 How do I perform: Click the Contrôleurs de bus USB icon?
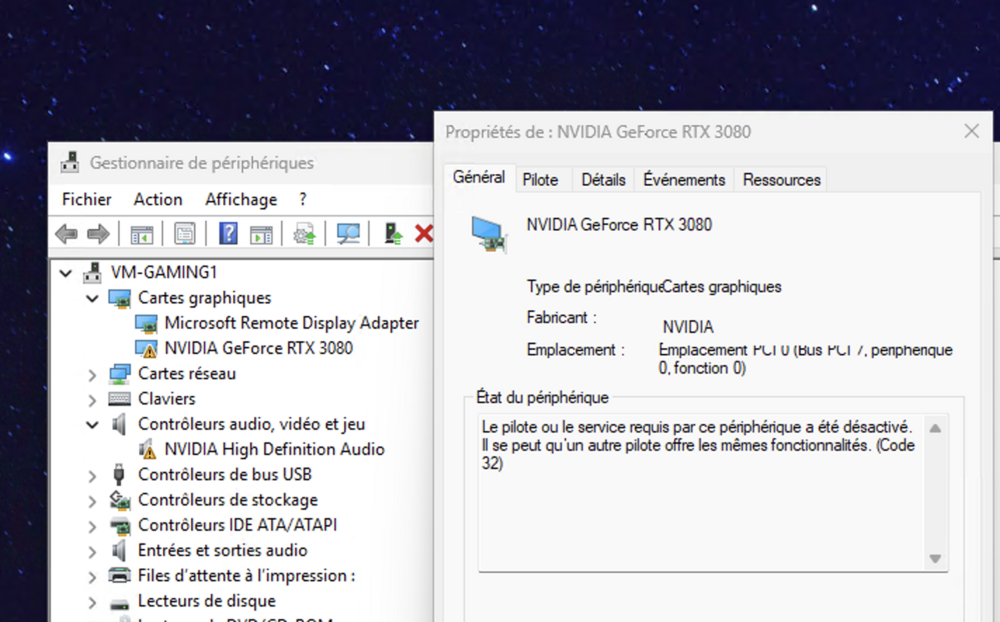[119, 475]
